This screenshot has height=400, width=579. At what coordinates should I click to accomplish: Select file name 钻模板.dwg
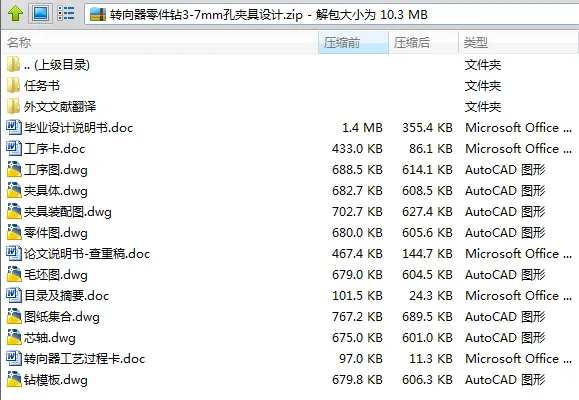pyautogui.click(x=56, y=380)
